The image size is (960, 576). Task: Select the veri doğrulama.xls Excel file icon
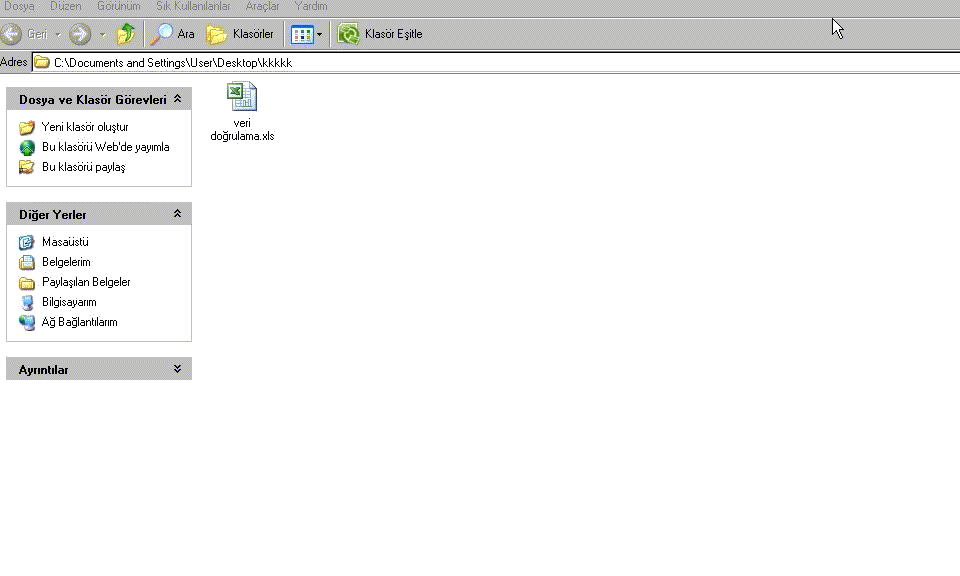point(242,96)
